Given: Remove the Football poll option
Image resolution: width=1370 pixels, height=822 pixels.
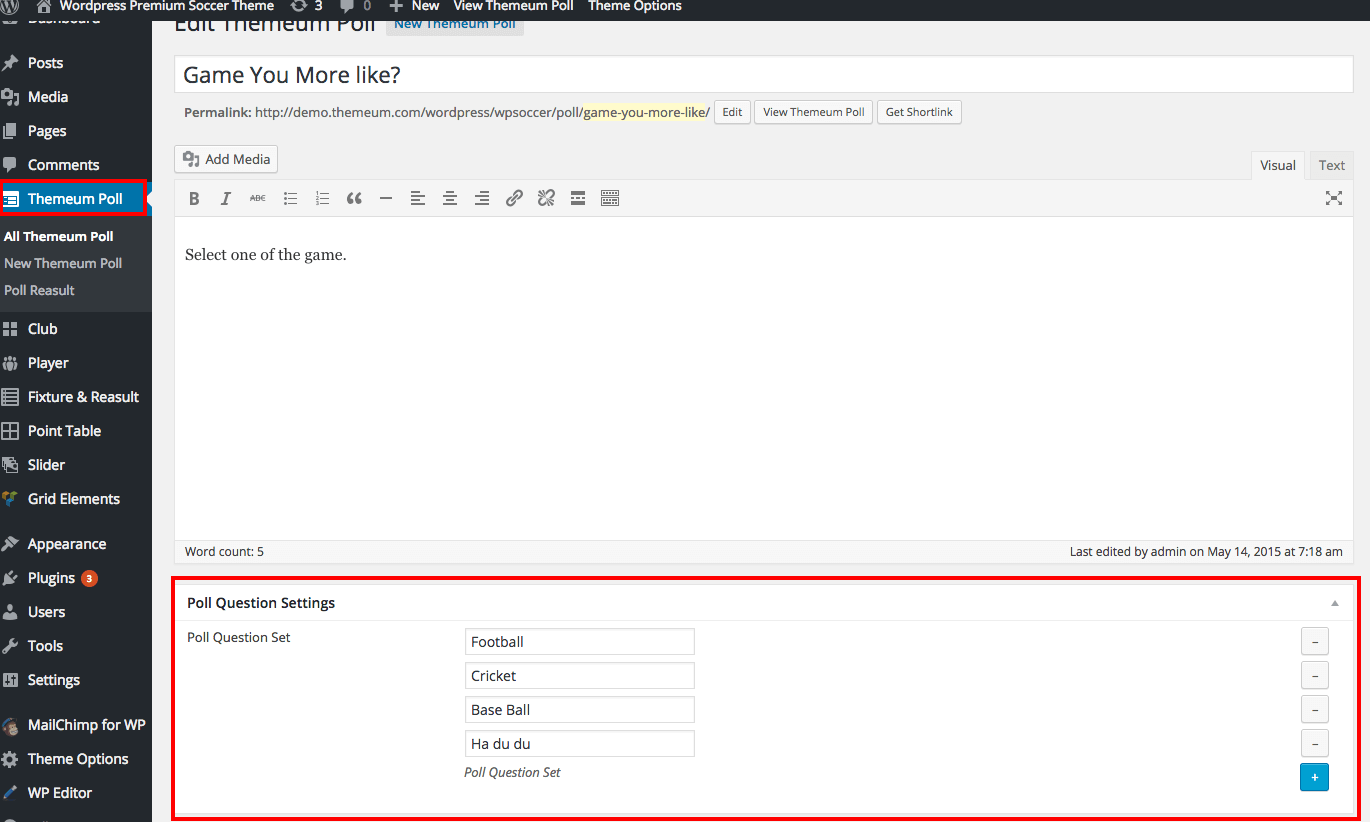Looking at the screenshot, I should click(x=1314, y=642).
